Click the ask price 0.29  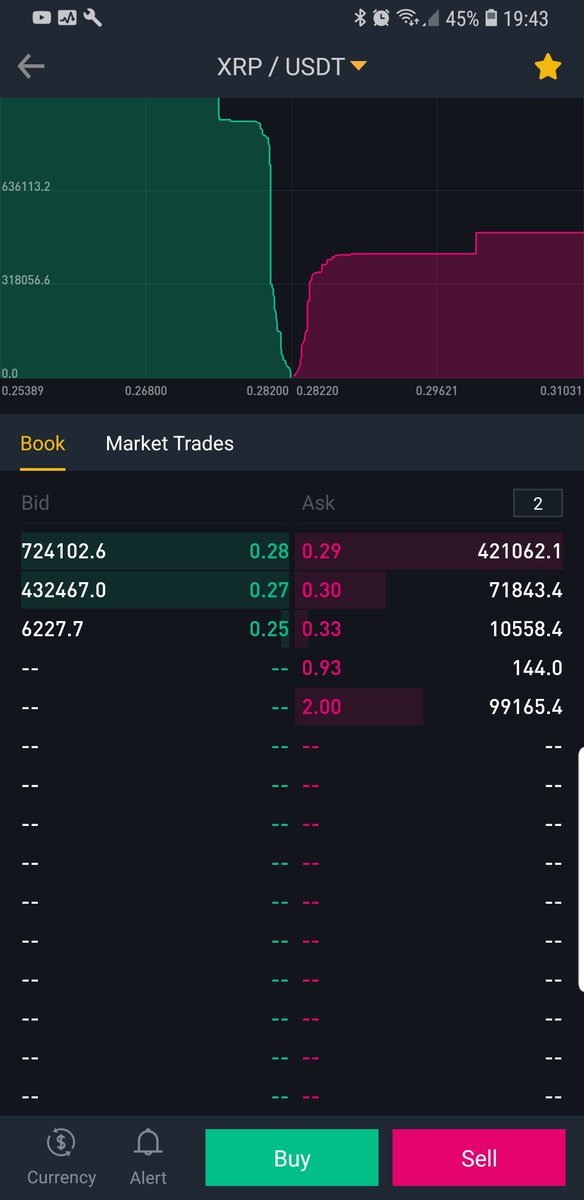tap(322, 551)
